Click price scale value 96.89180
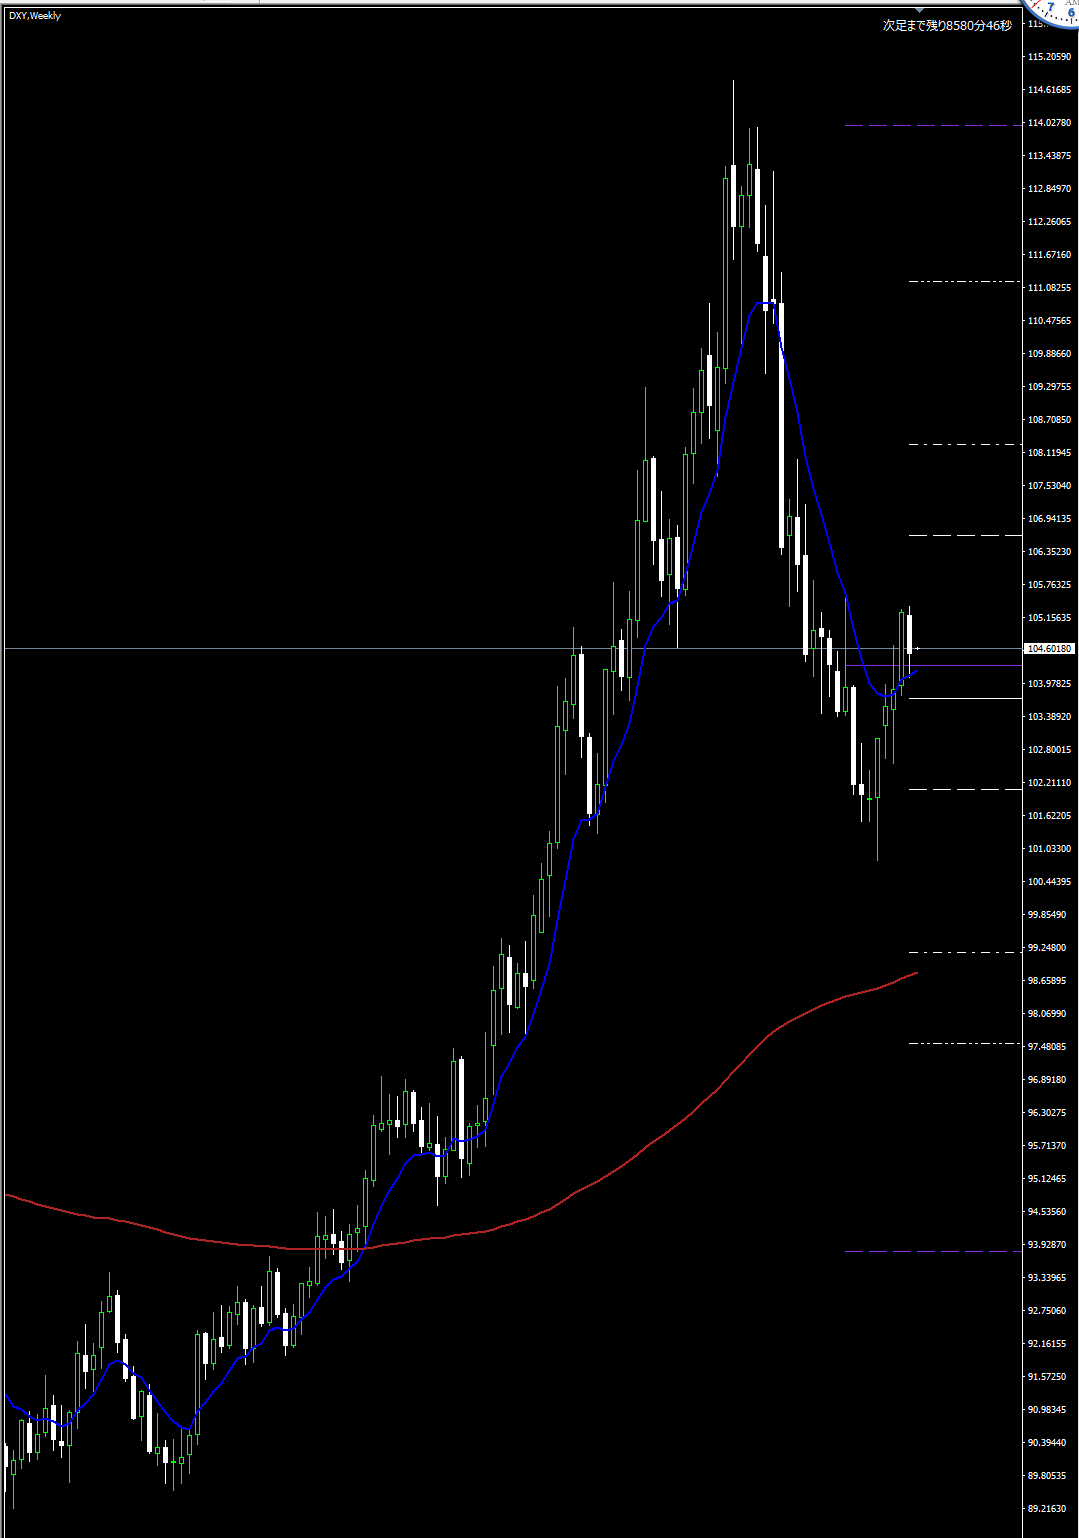 [1047, 1080]
